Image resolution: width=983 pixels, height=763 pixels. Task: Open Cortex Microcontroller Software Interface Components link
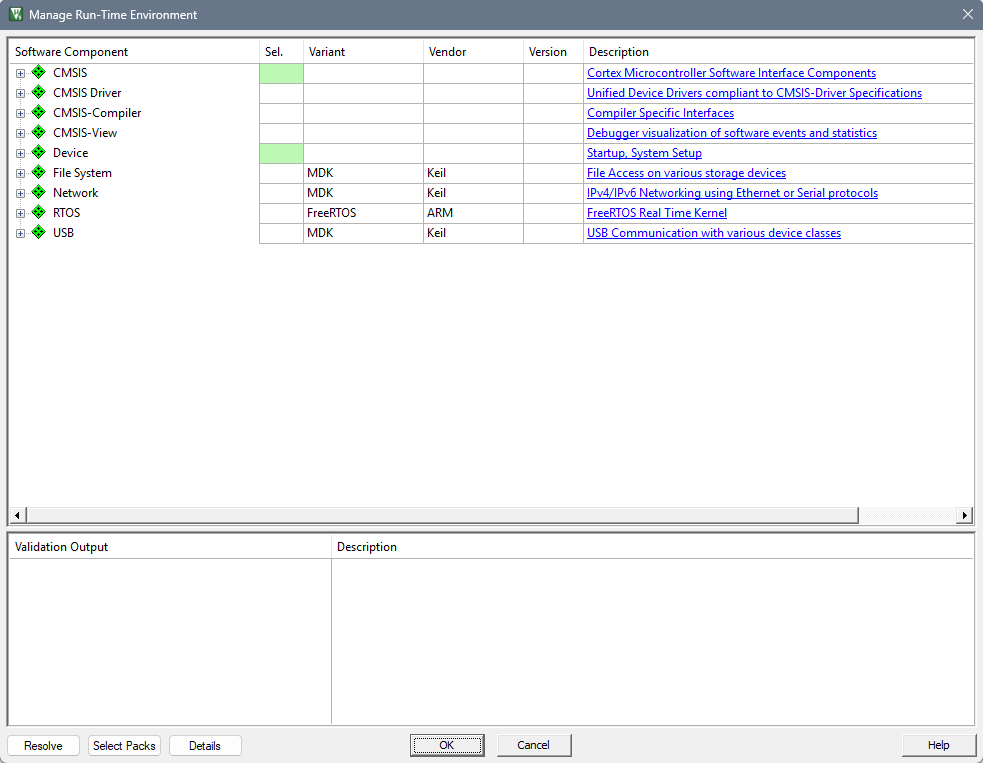pyautogui.click(x=731, y=73)
